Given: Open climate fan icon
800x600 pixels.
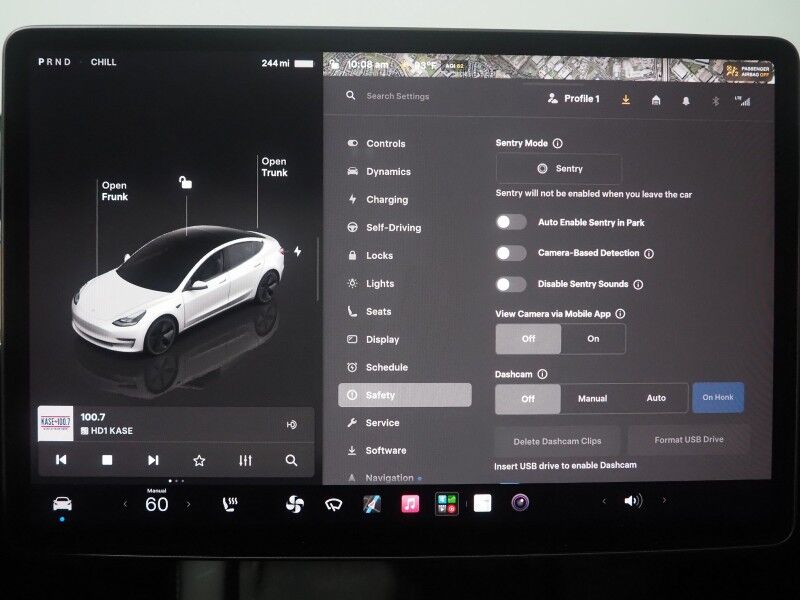Looking at the screenshot, I should point(295,504).
